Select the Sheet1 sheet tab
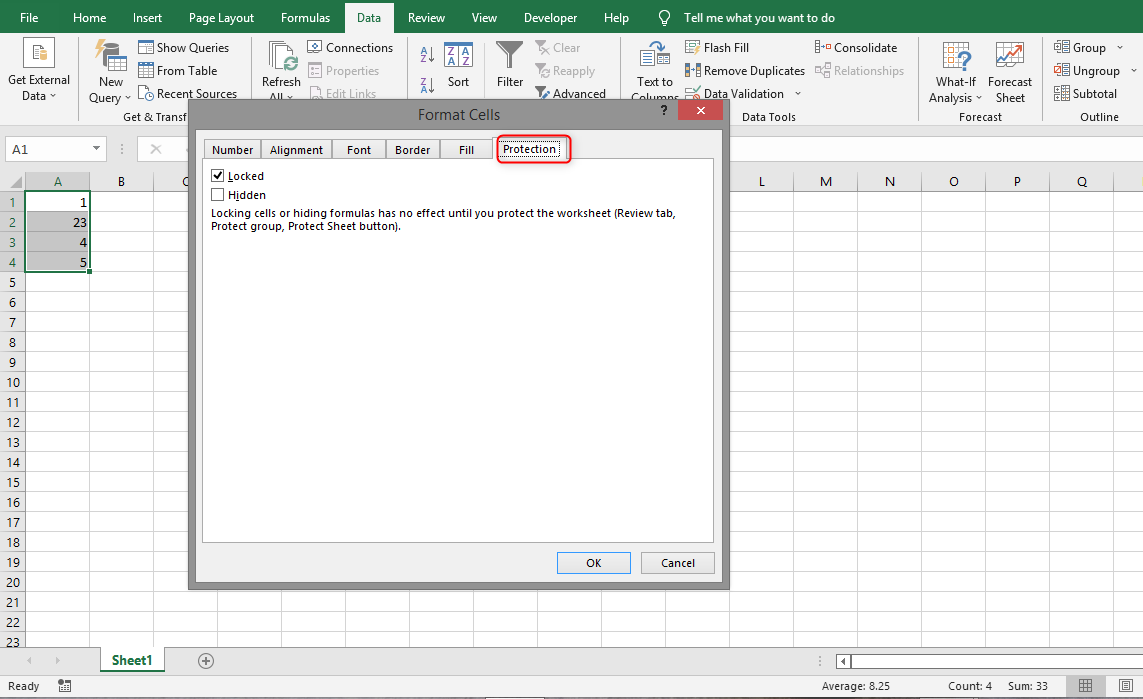1143x699 pixels. 132,660
